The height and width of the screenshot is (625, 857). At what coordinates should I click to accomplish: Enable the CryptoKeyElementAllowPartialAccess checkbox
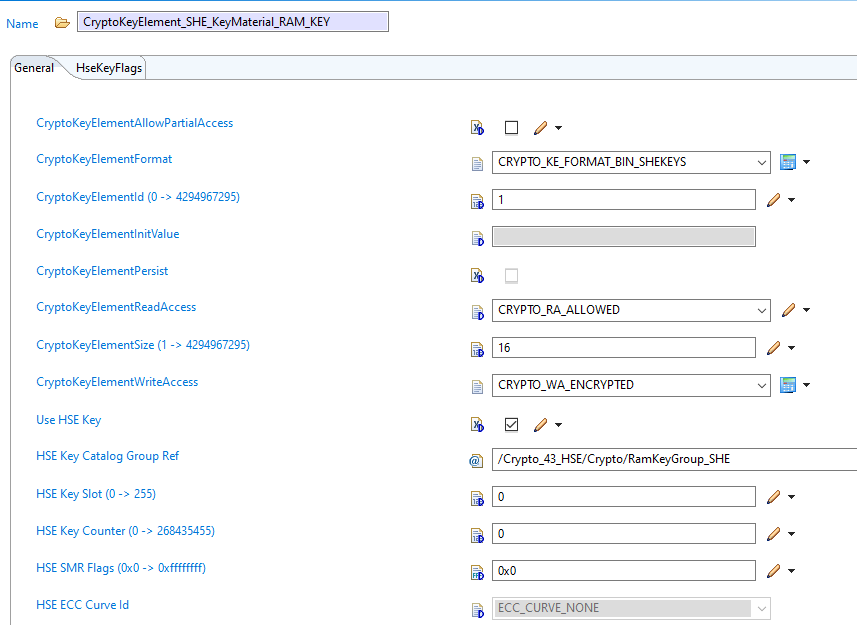(511, 127)
